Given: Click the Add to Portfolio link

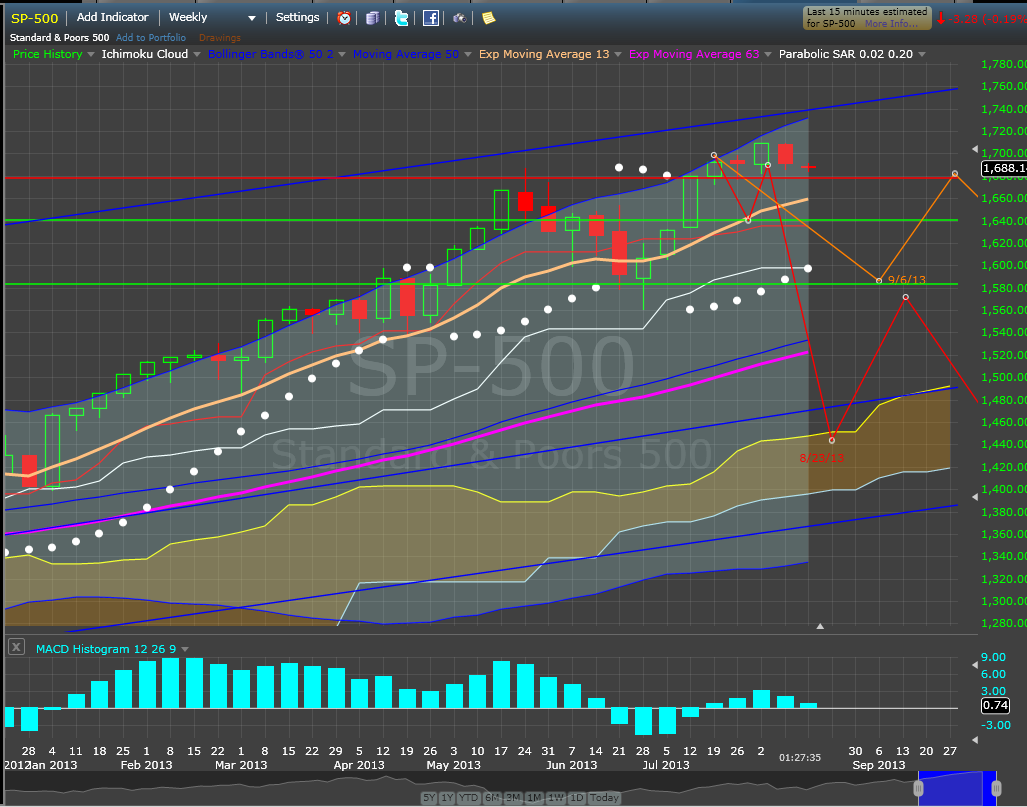Looking at the screenshot, I should point(151,38).
